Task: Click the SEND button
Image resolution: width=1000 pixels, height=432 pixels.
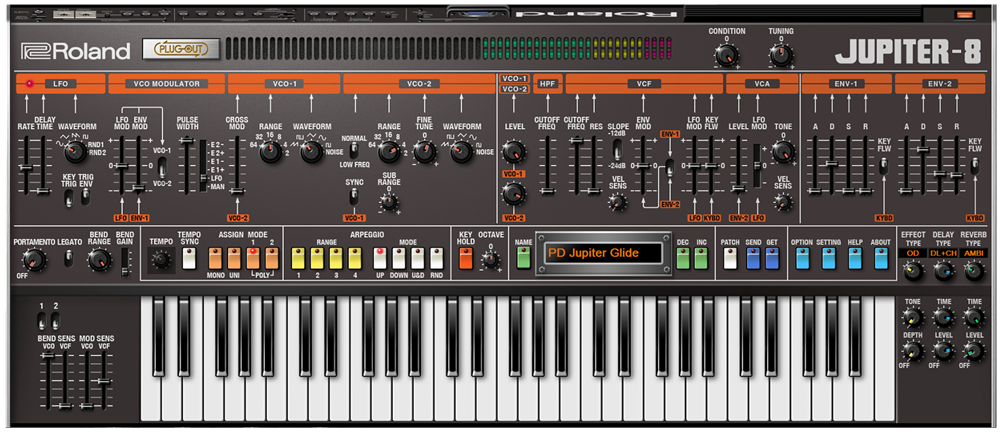Action: click(753, 258)
